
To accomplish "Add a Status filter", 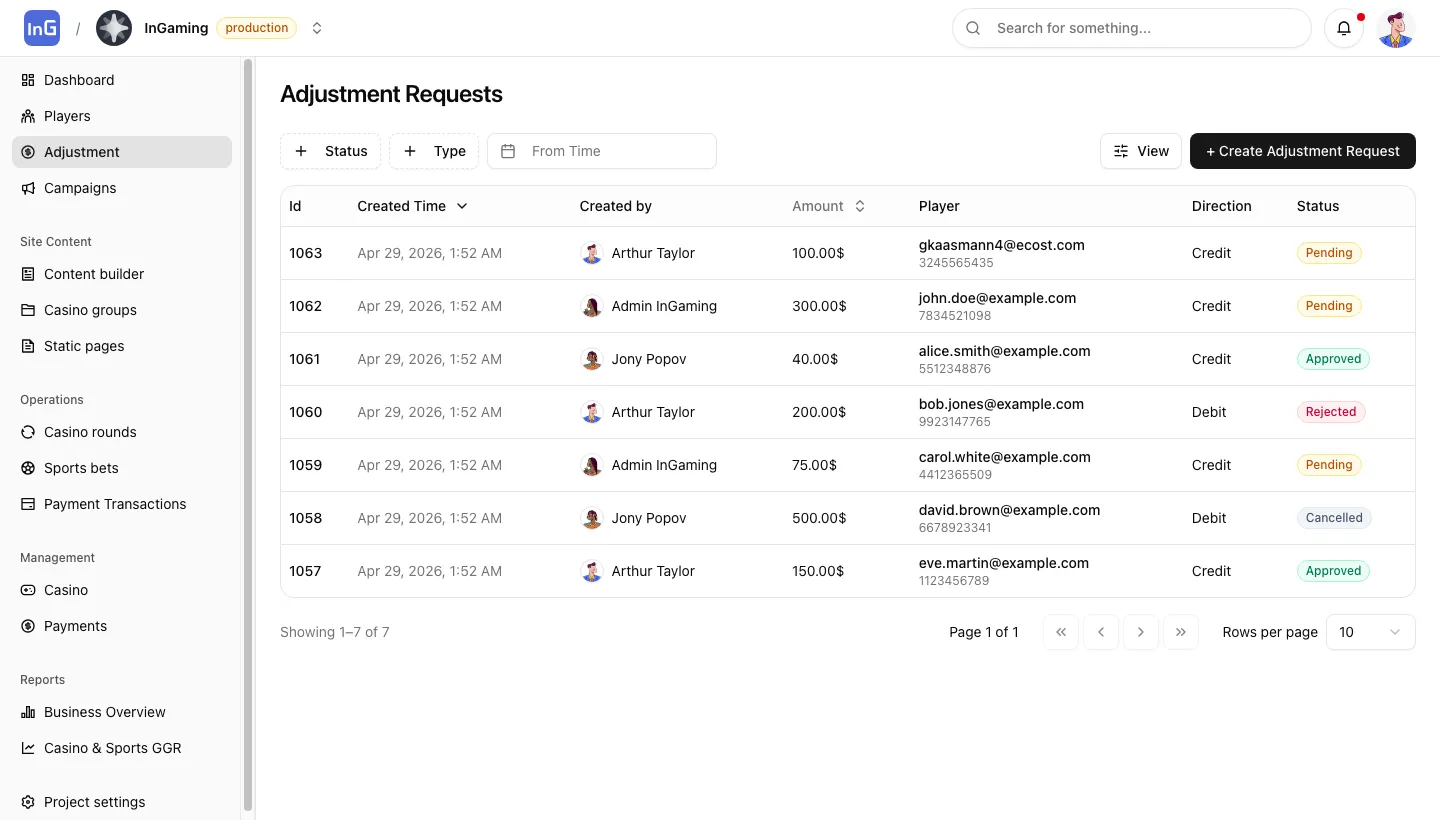I will click(x=330, y=151).
